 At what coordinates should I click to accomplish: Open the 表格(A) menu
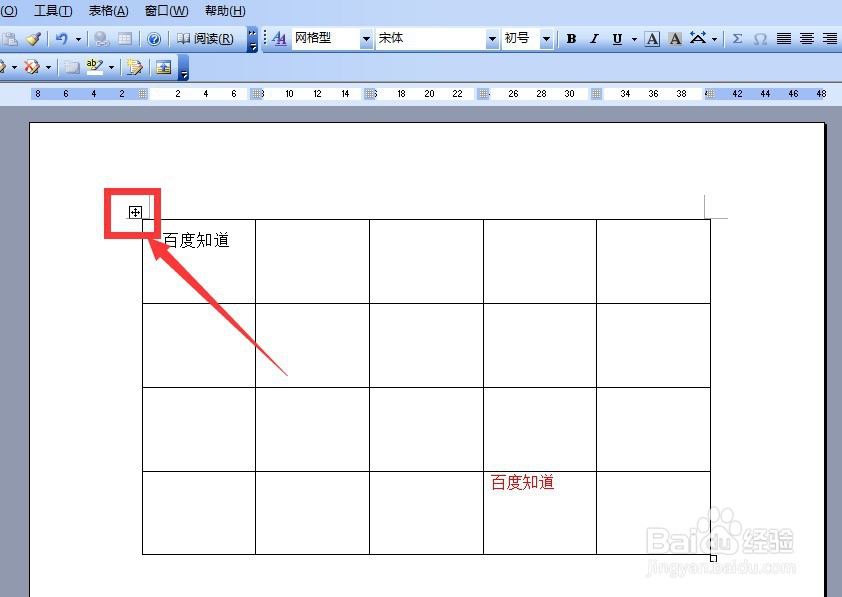click(108, 11)
